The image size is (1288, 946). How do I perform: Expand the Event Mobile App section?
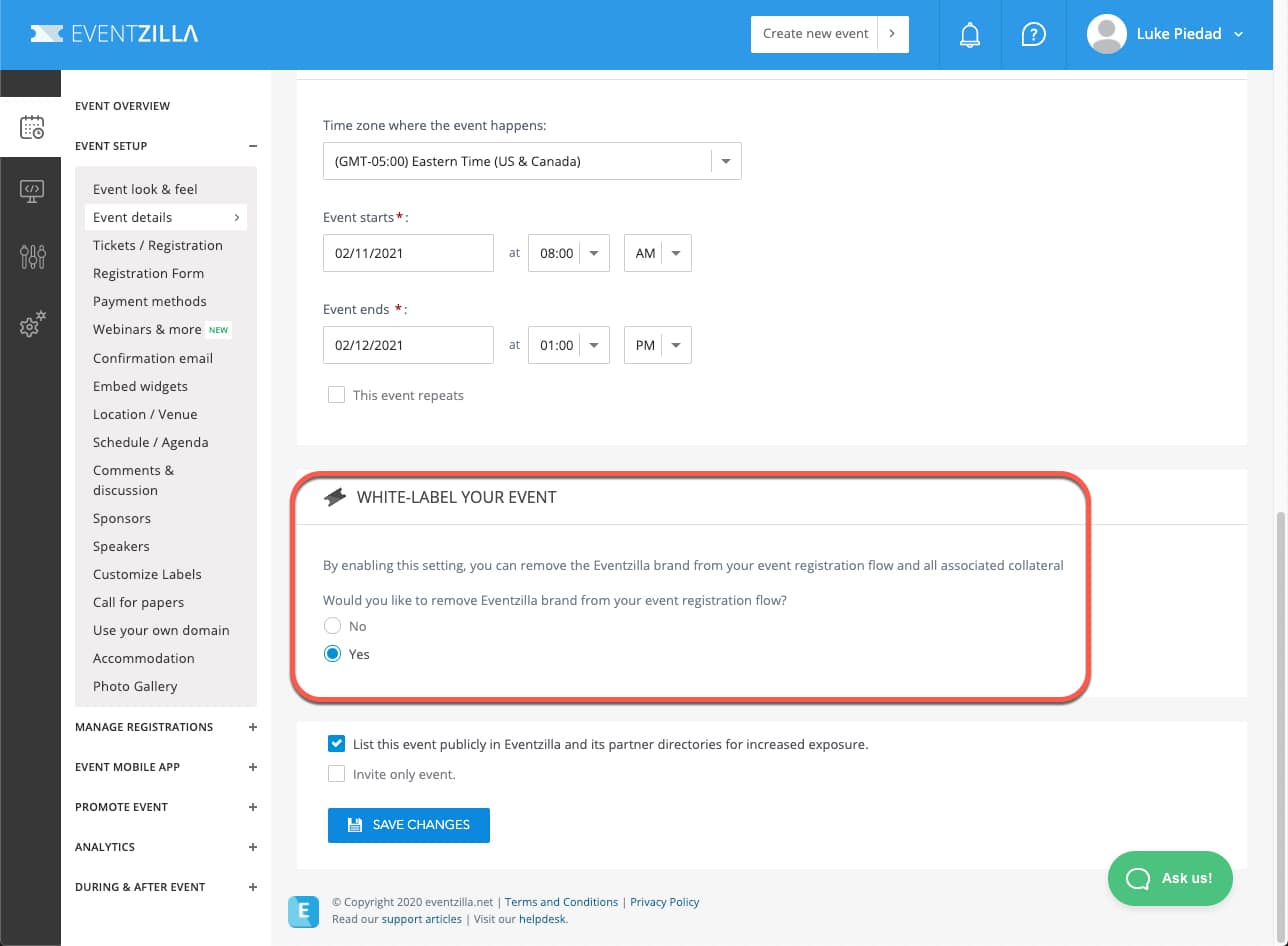253,767
